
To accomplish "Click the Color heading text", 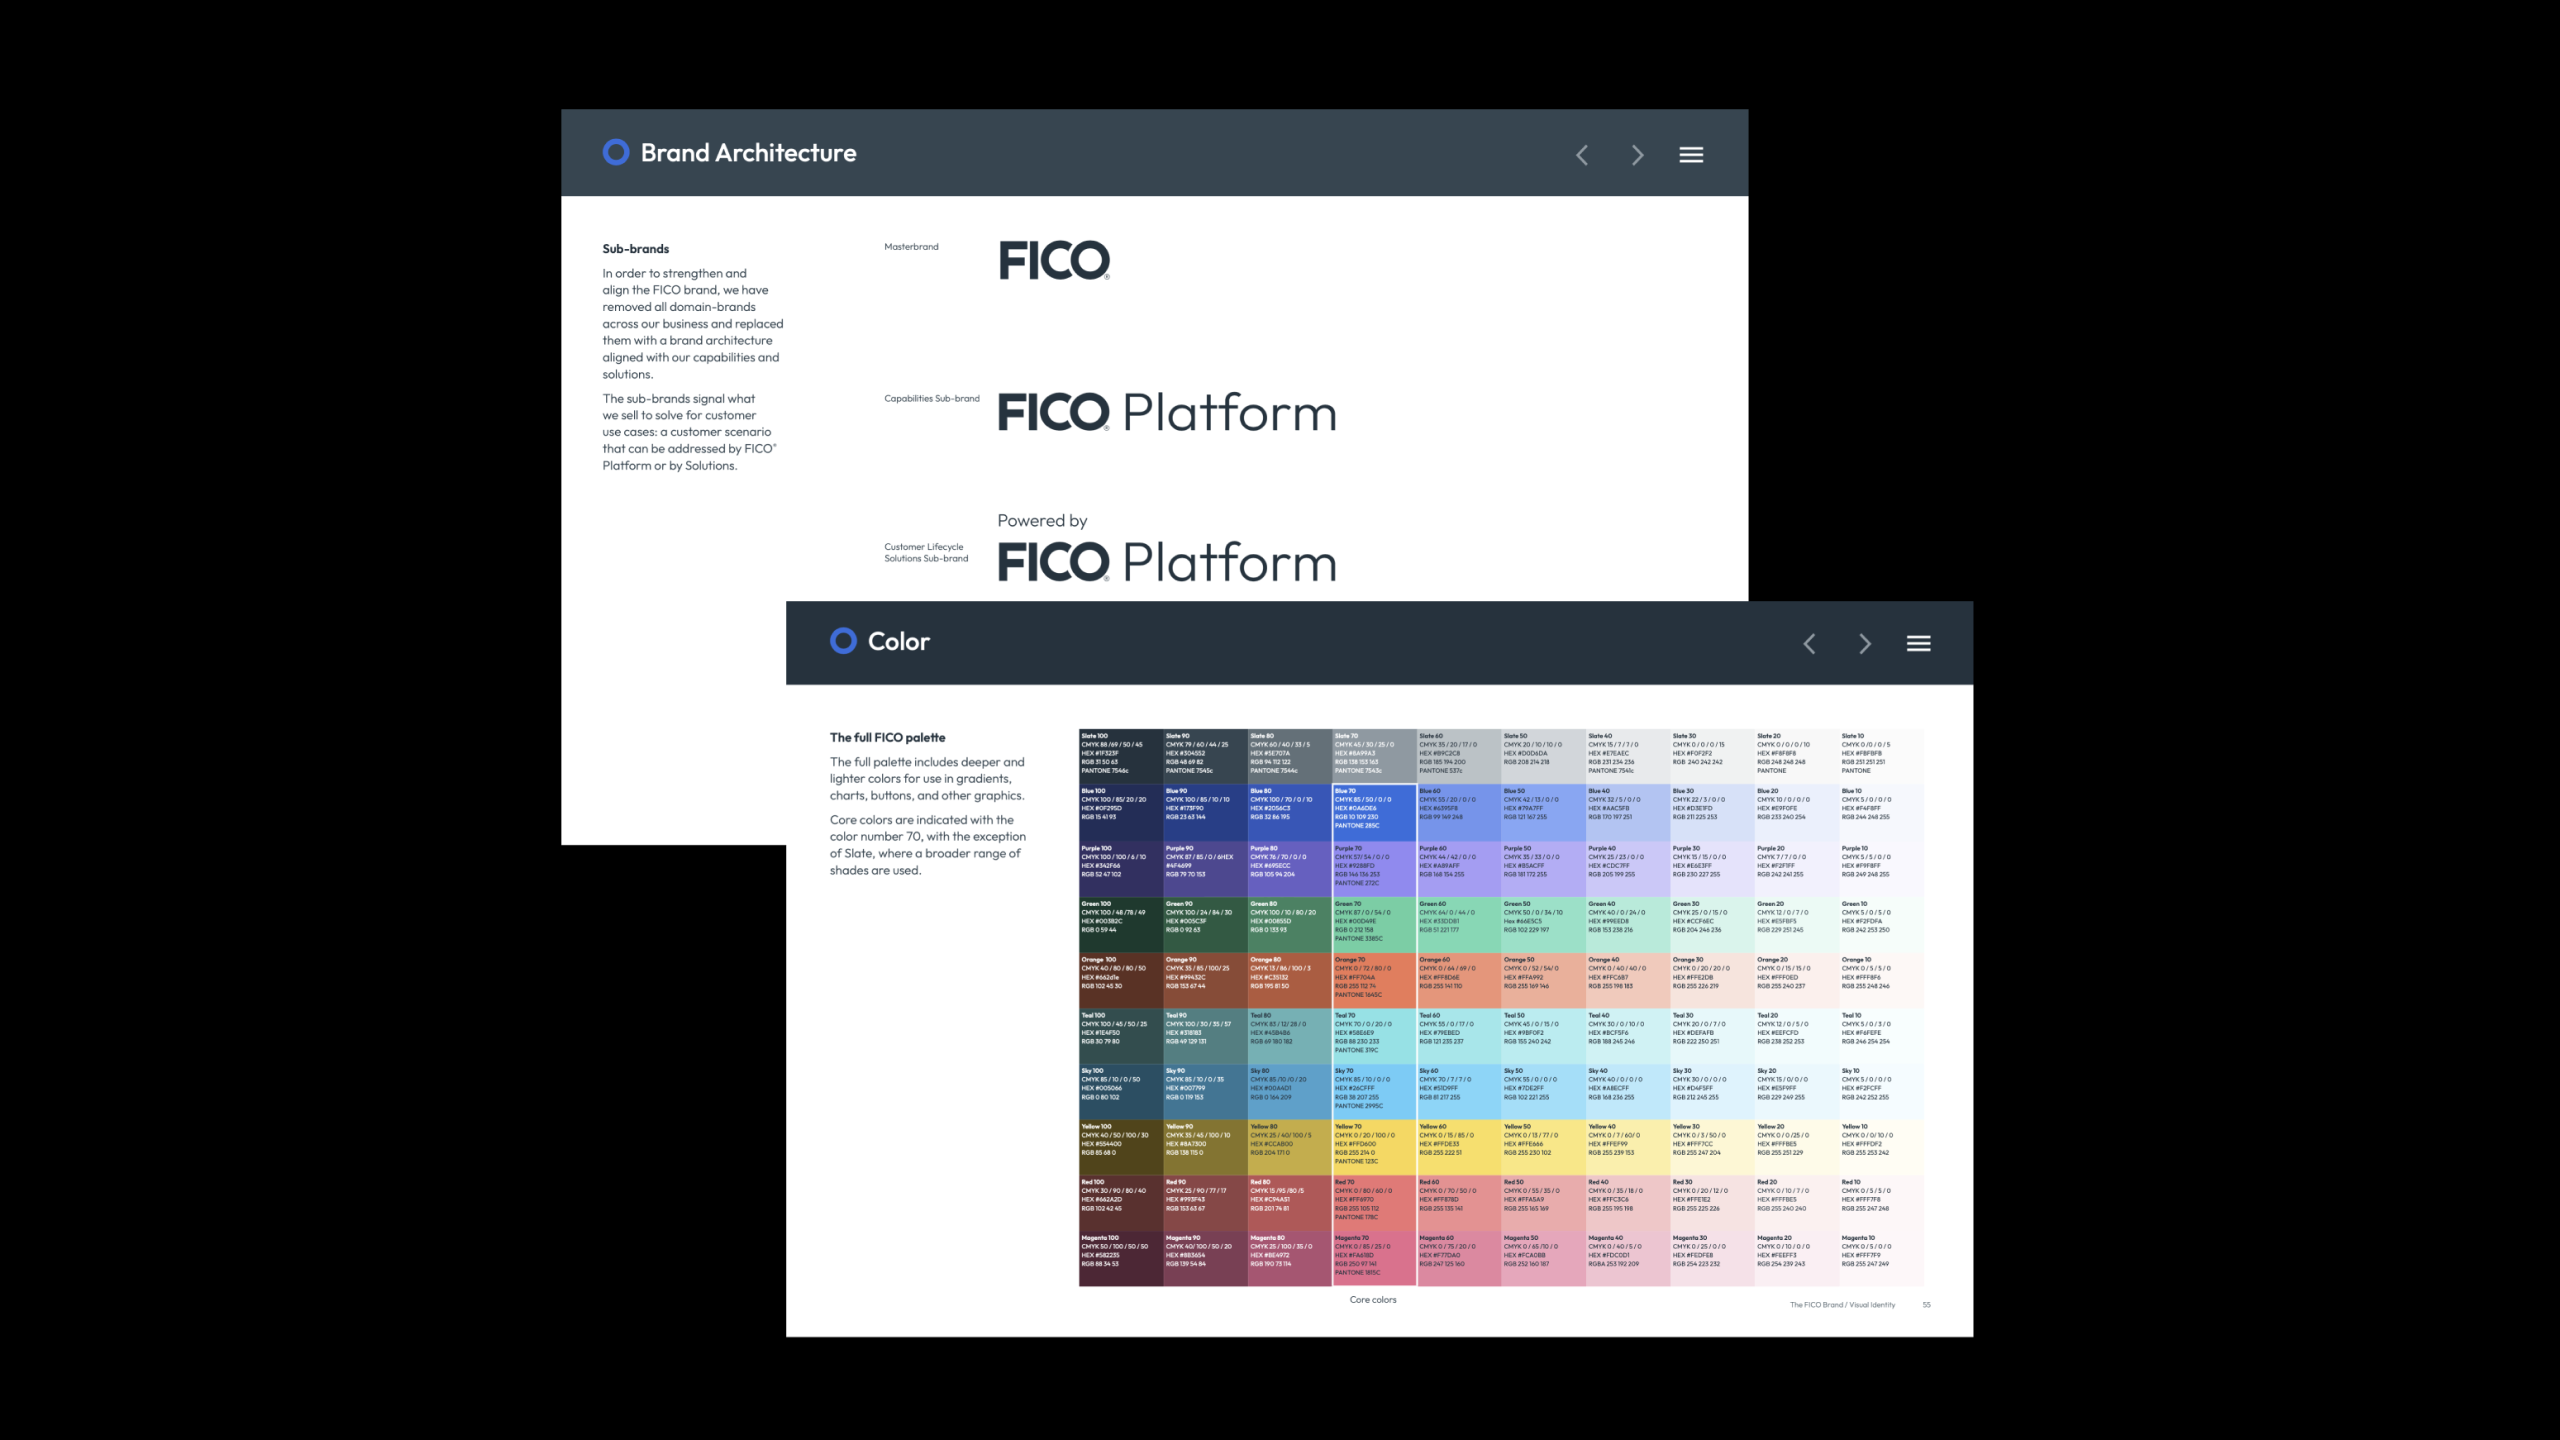I will pyautogui.click(x=898, y=641).
